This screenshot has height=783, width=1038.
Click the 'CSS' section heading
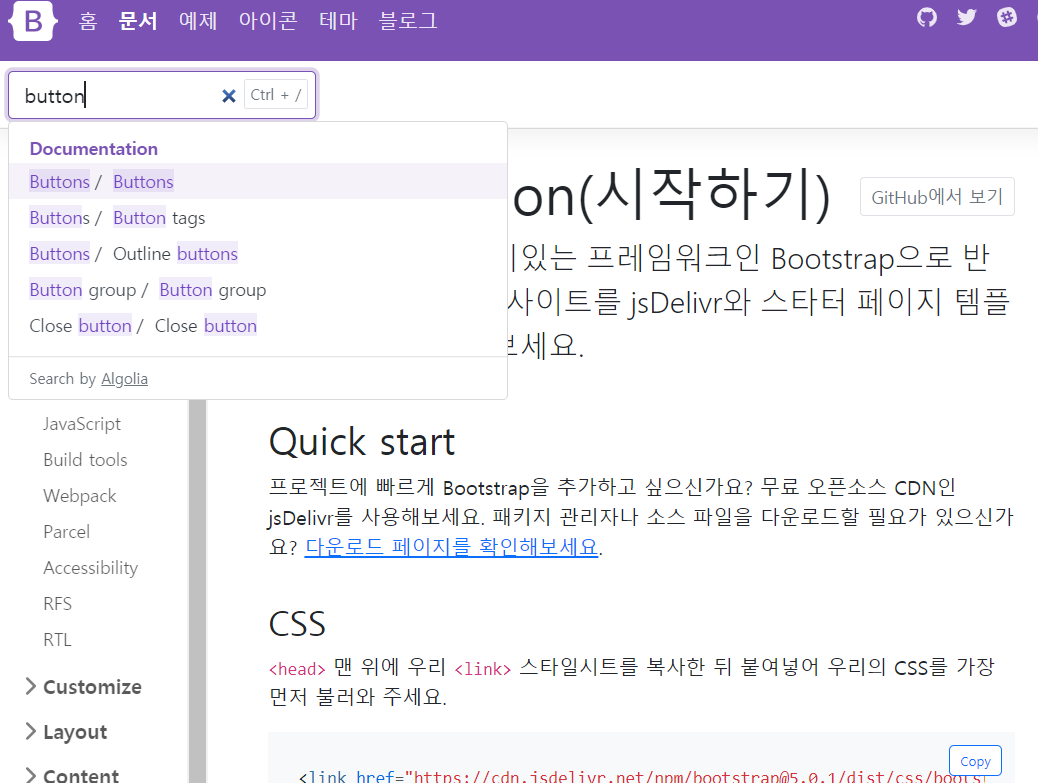297,624
